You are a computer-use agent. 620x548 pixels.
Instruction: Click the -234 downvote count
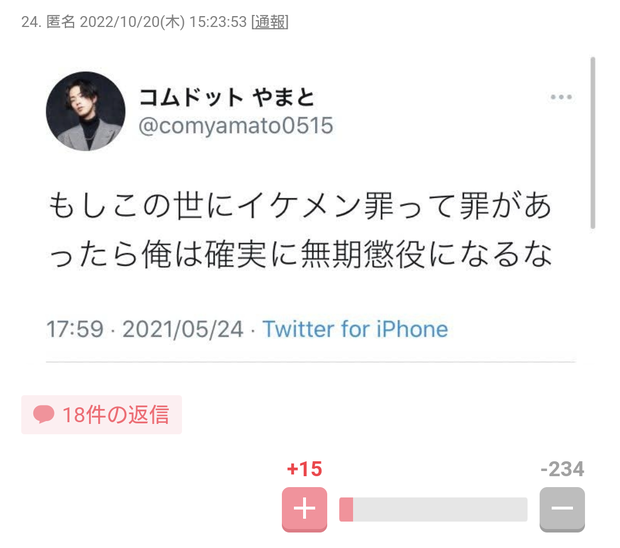tap(562, 469)
